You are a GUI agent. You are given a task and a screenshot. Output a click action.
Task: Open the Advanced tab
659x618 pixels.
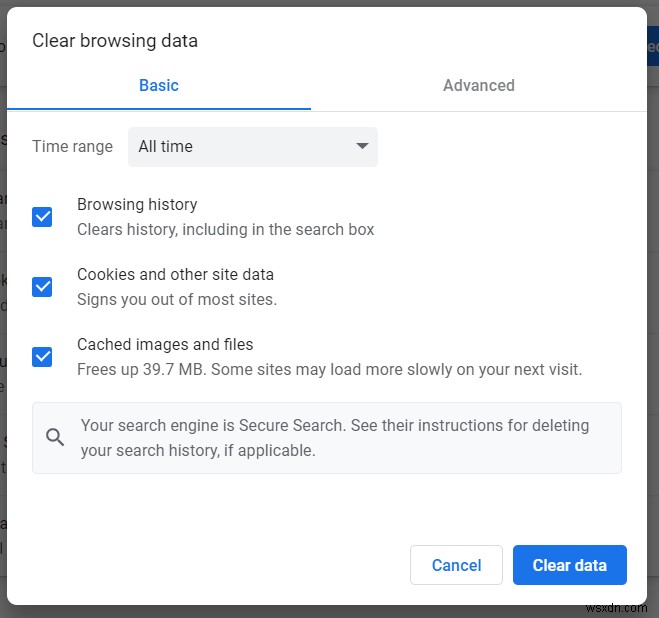[x=479, y=86]
